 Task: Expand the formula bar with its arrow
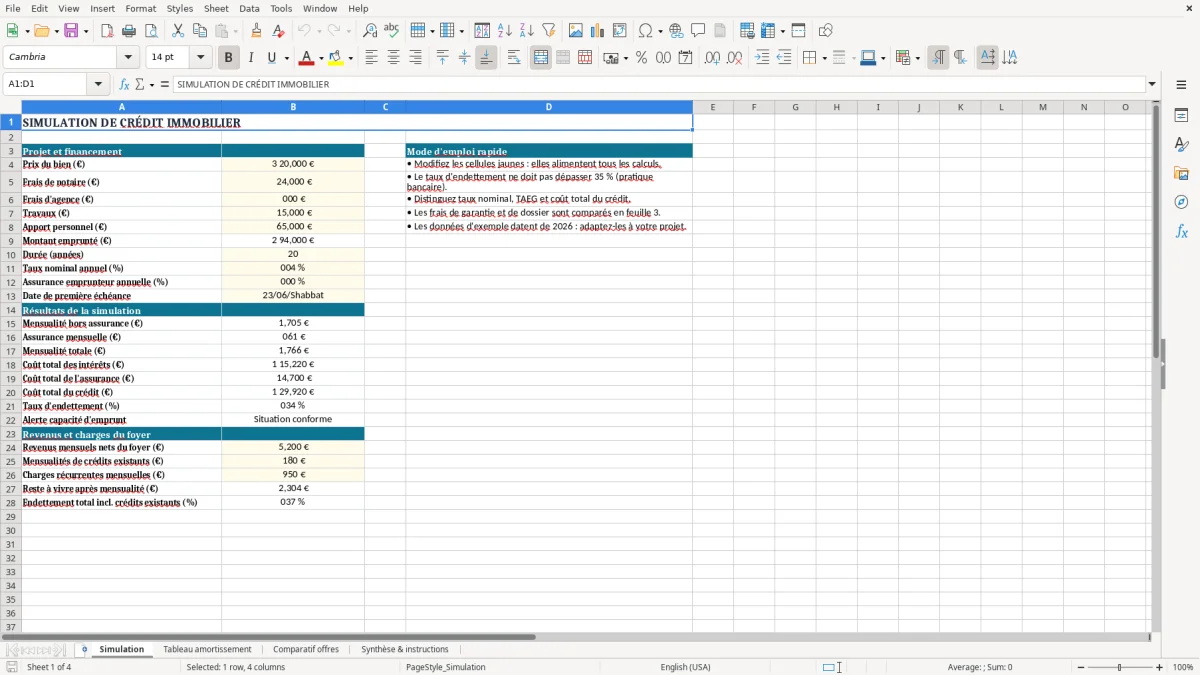coord(1152,84)
